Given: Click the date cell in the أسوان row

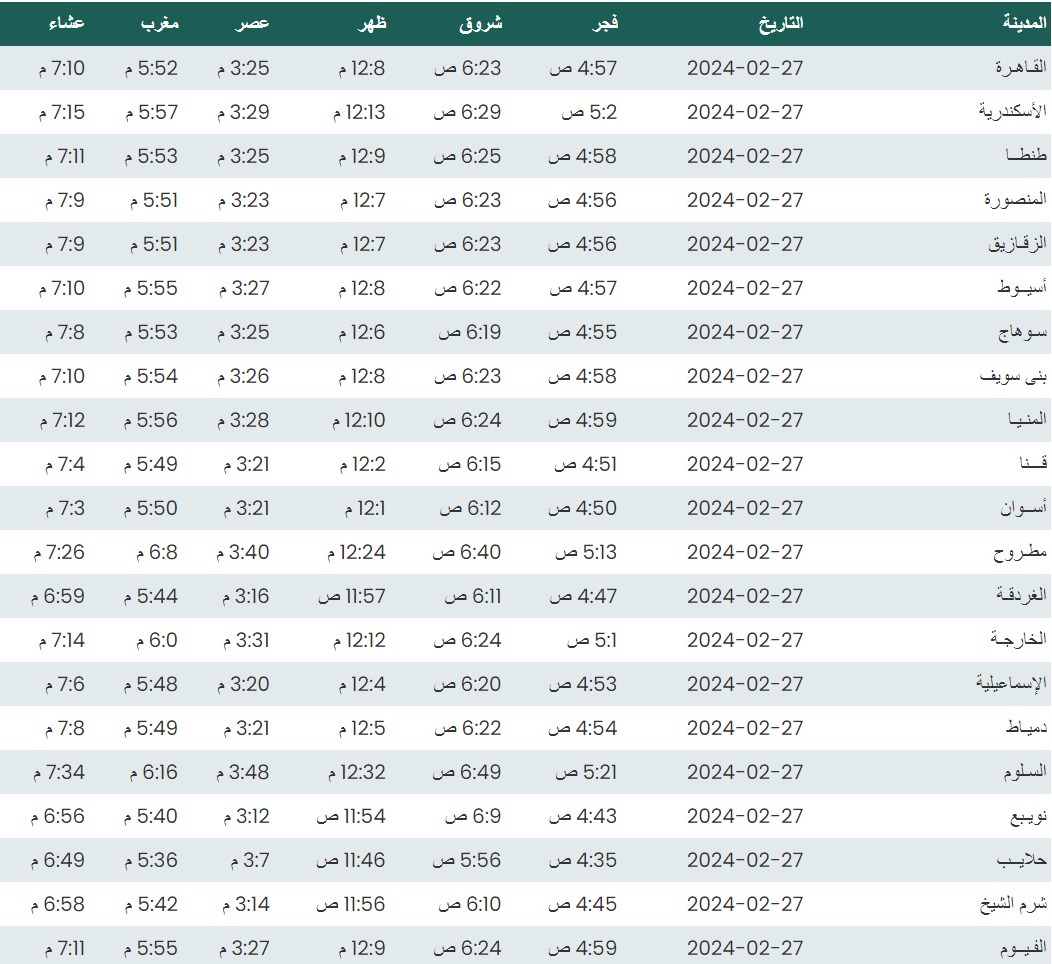Looking at the screenshot, I should pyautogui.click(x=745, y=508).
